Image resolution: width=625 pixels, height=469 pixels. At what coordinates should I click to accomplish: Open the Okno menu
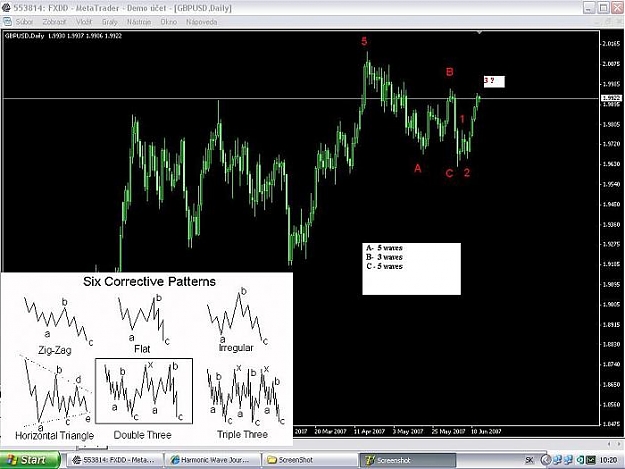point(169,22)
